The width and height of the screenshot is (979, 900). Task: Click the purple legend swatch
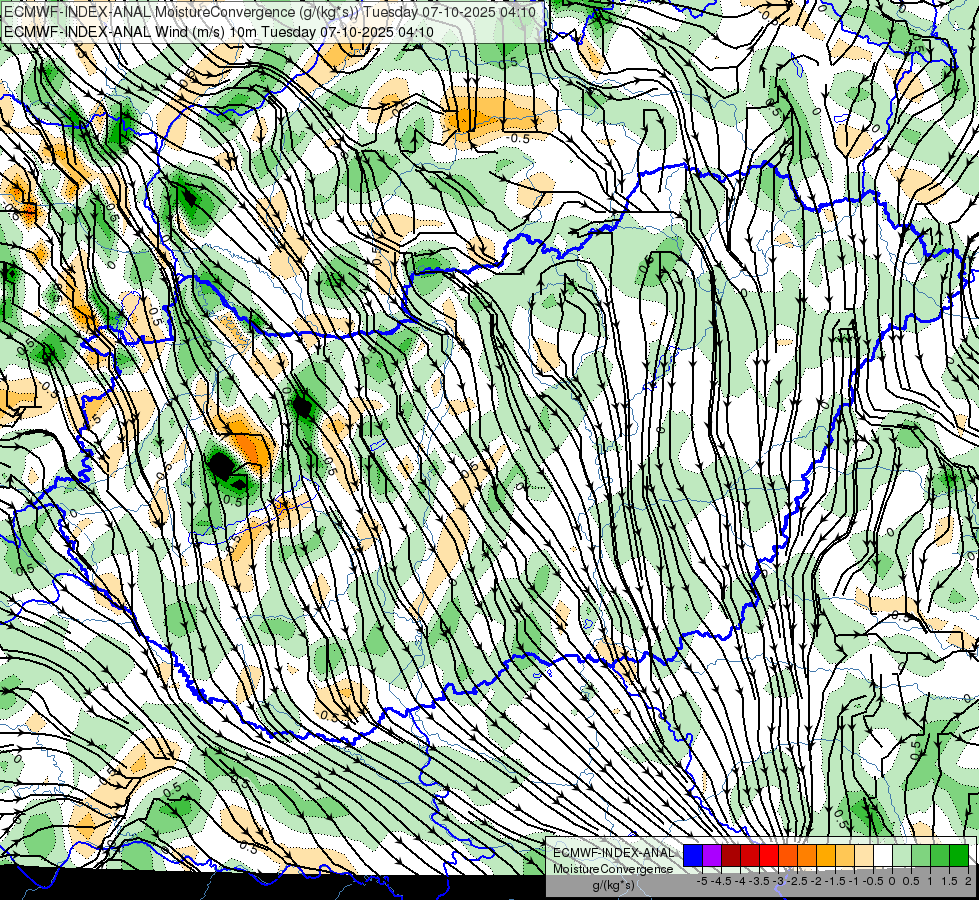tap(712, 855)
